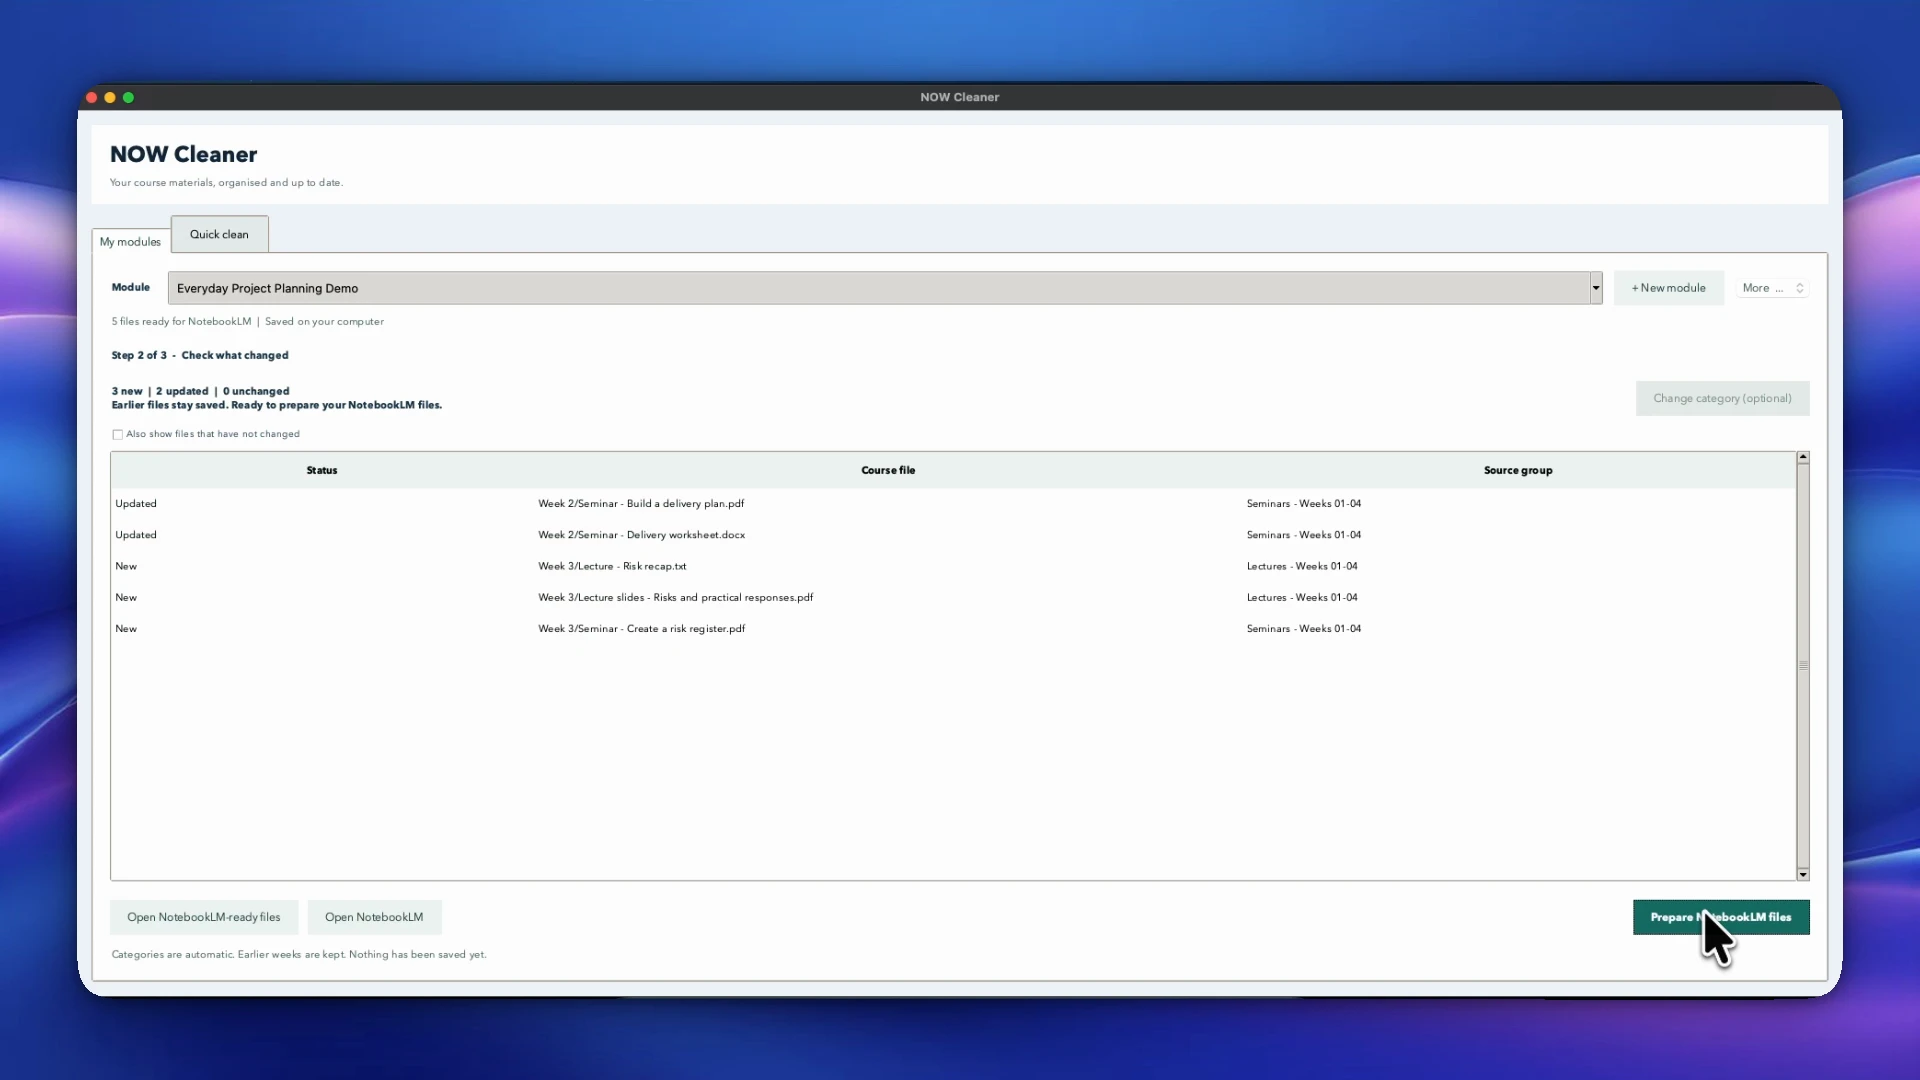Switch to the My modules tab

131,241
